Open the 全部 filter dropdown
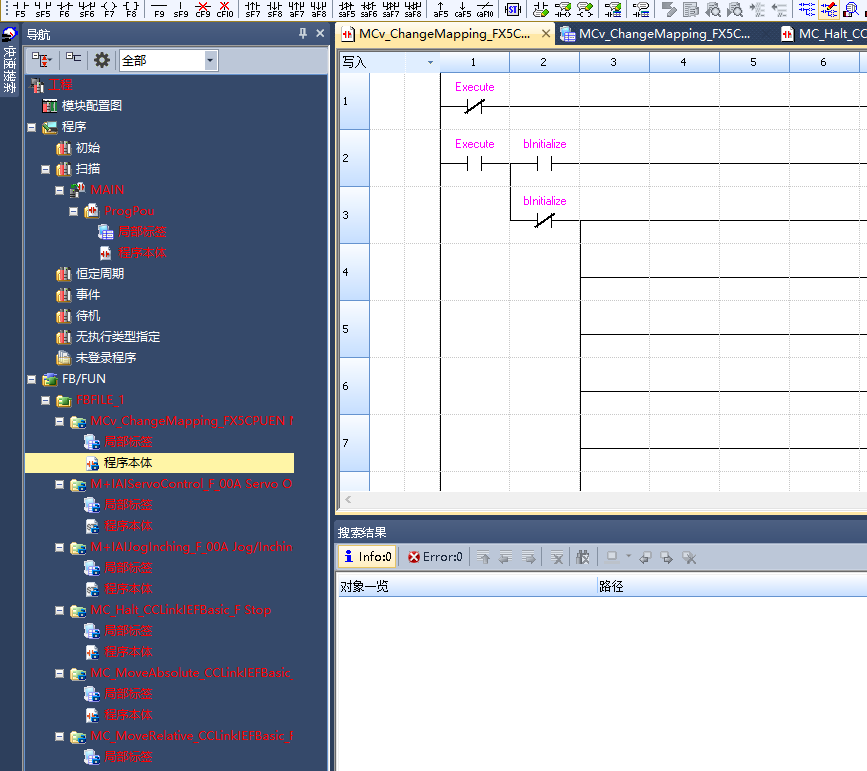This screenshot has height=771, width=867. (210, 61)
